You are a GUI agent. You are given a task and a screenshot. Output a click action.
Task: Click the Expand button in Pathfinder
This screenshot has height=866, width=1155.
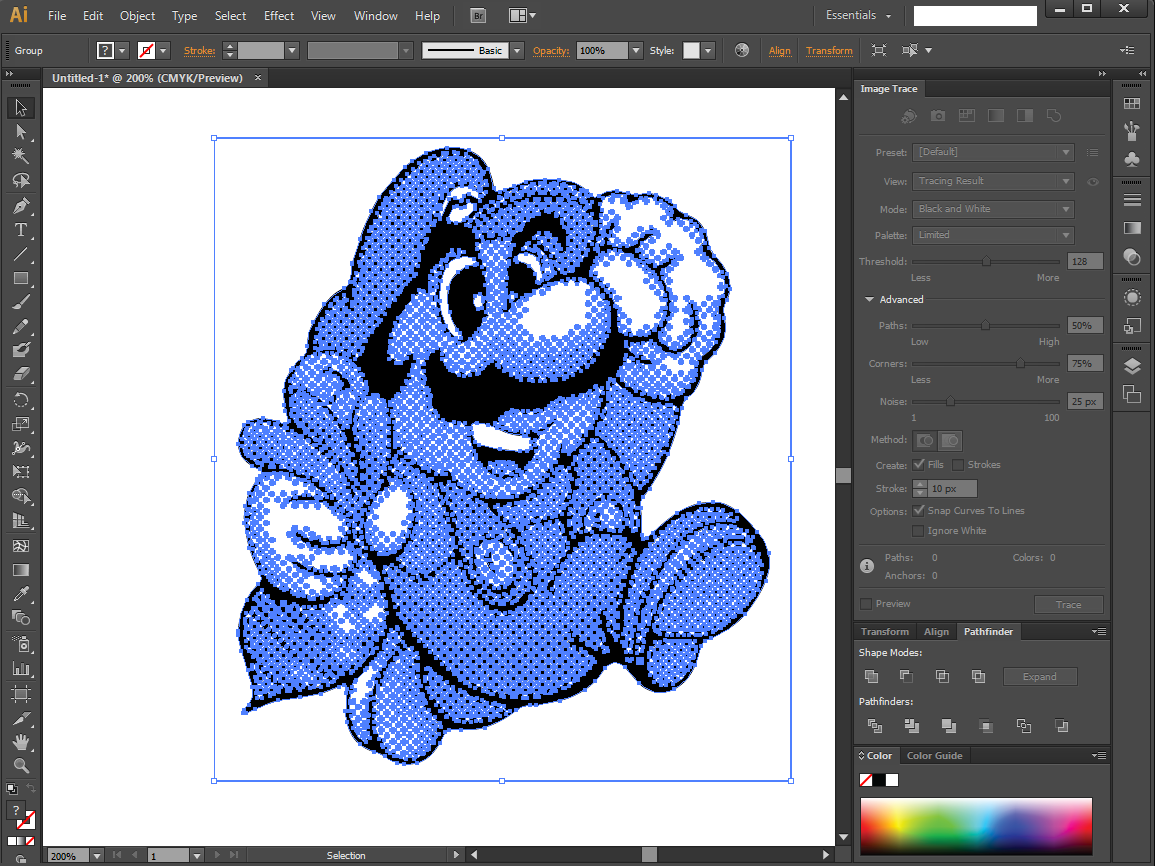[x=1039, y=677]
